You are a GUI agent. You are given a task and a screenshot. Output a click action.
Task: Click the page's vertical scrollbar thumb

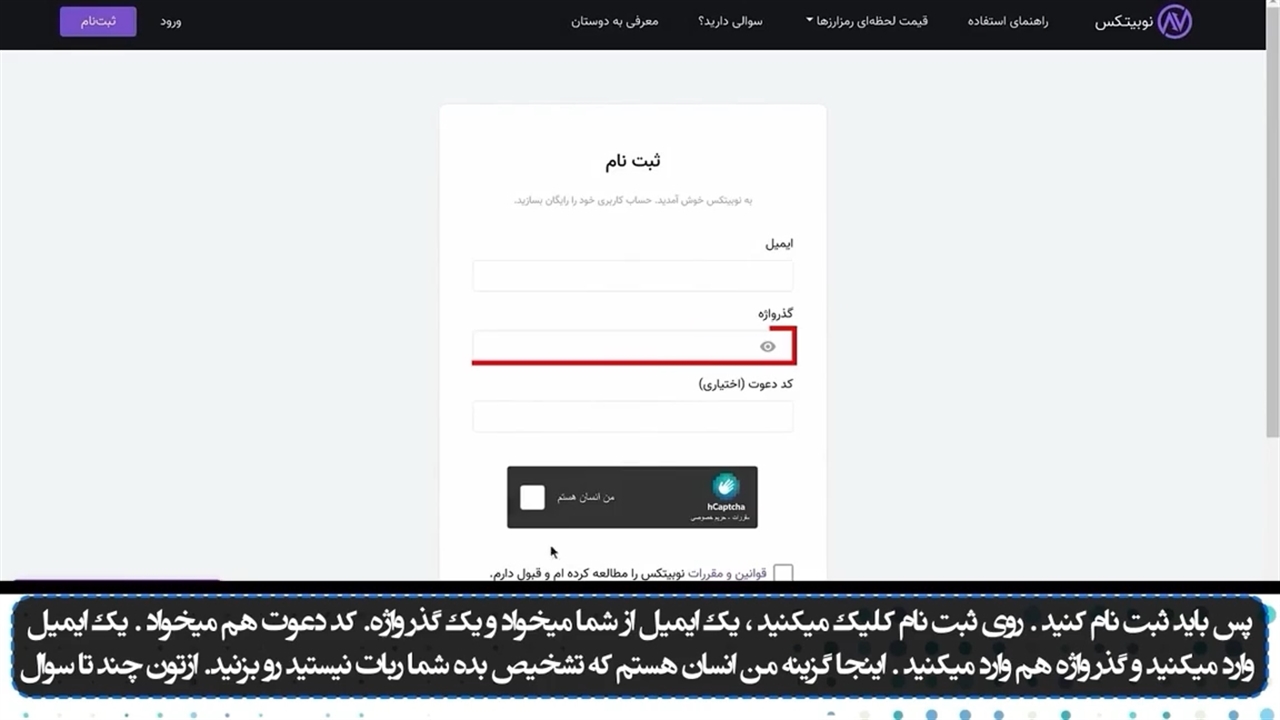[1272, 240]
